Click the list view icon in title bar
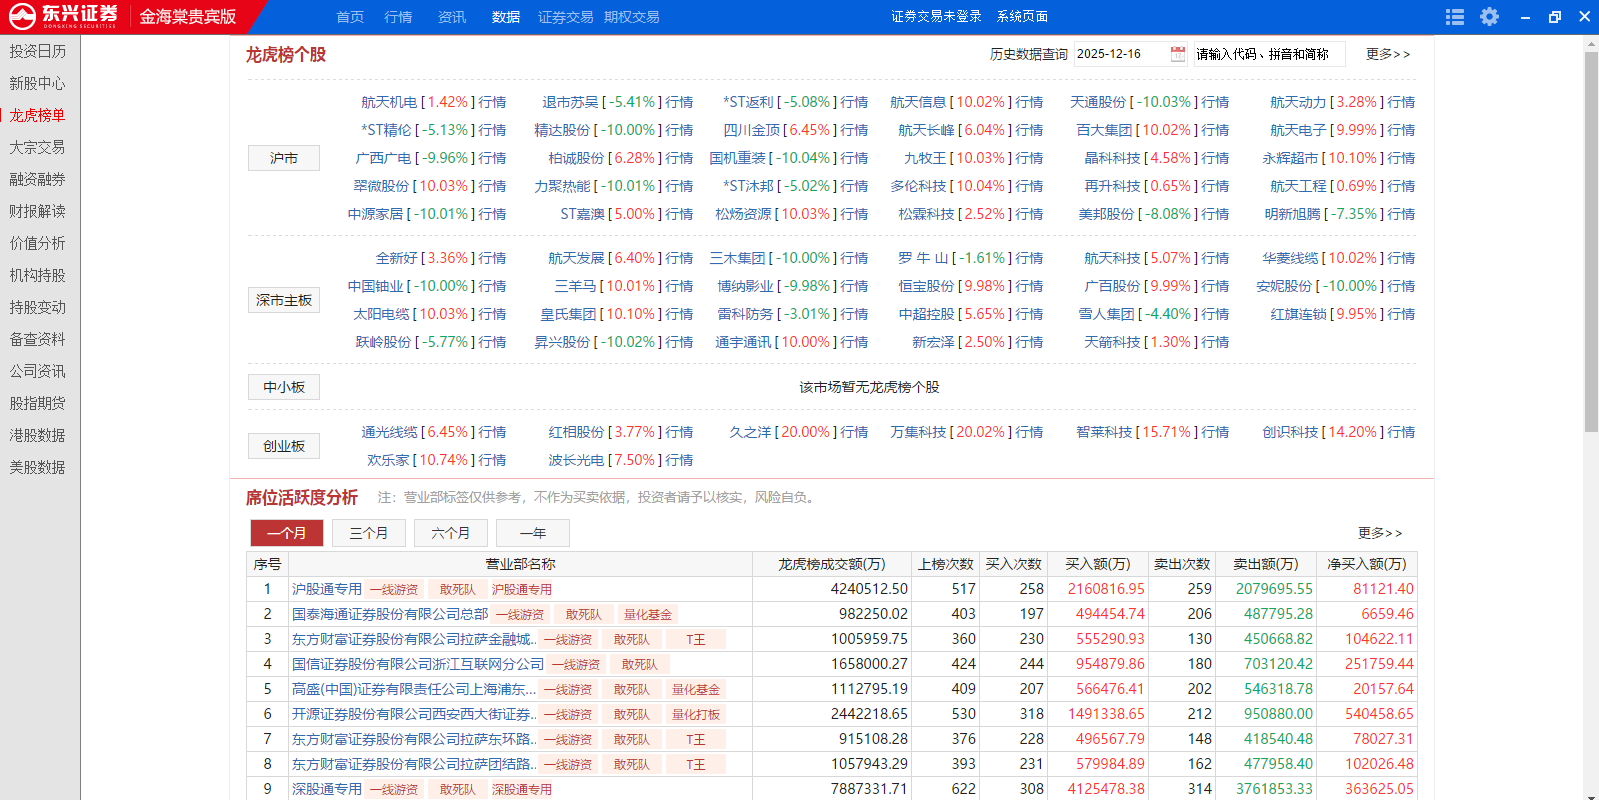 [x=1455, y=17]
